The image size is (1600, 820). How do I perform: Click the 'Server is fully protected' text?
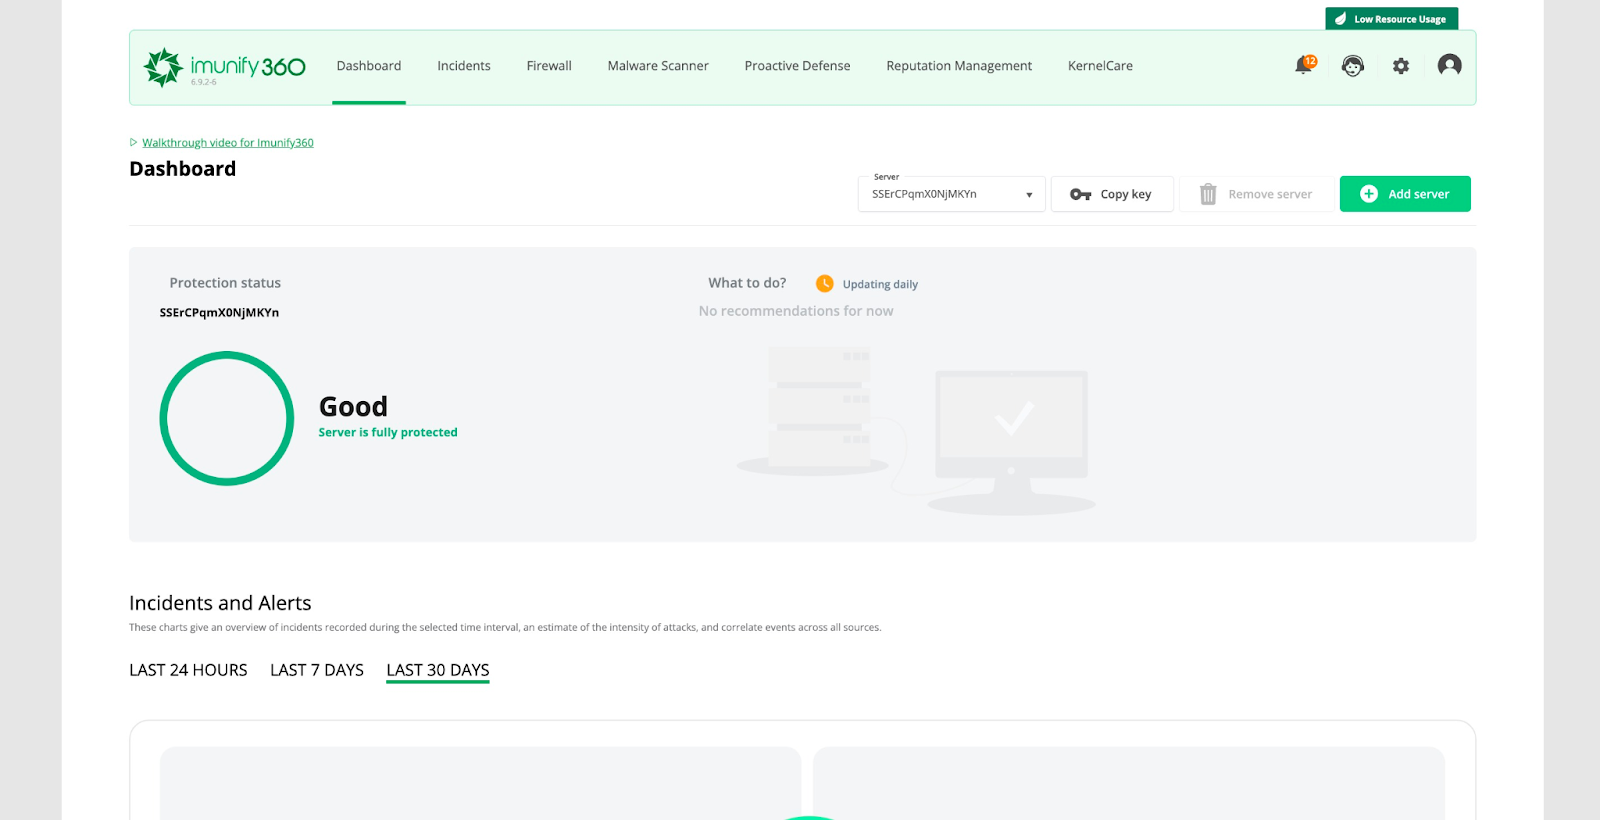[388, 432]
